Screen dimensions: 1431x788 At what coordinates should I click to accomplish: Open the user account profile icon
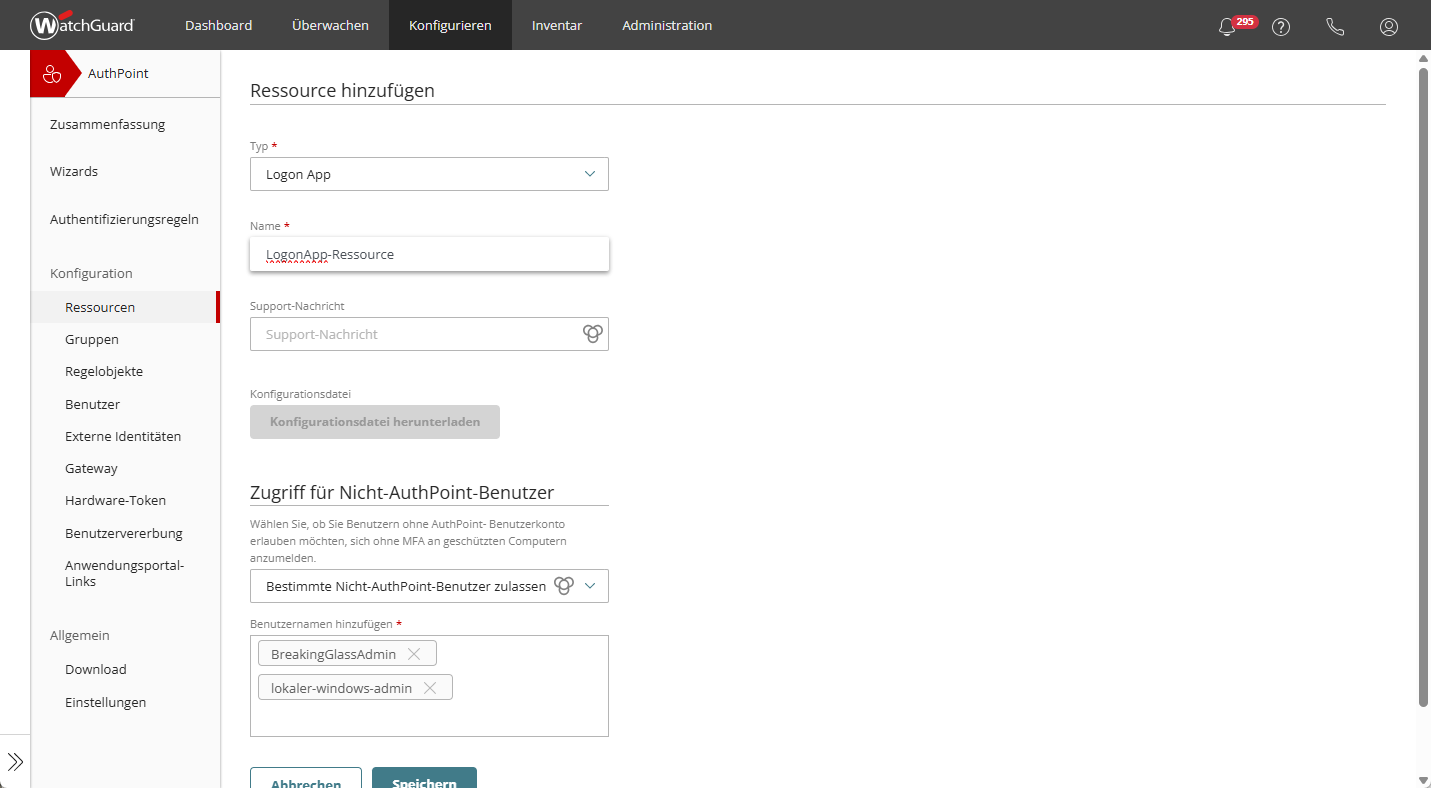(1389, 27)
